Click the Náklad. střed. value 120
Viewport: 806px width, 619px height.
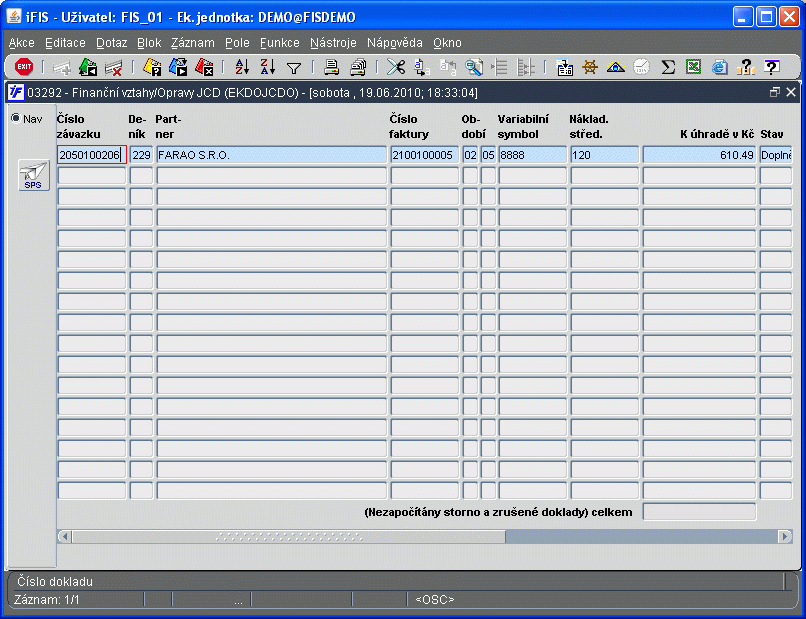click(604, 155)
